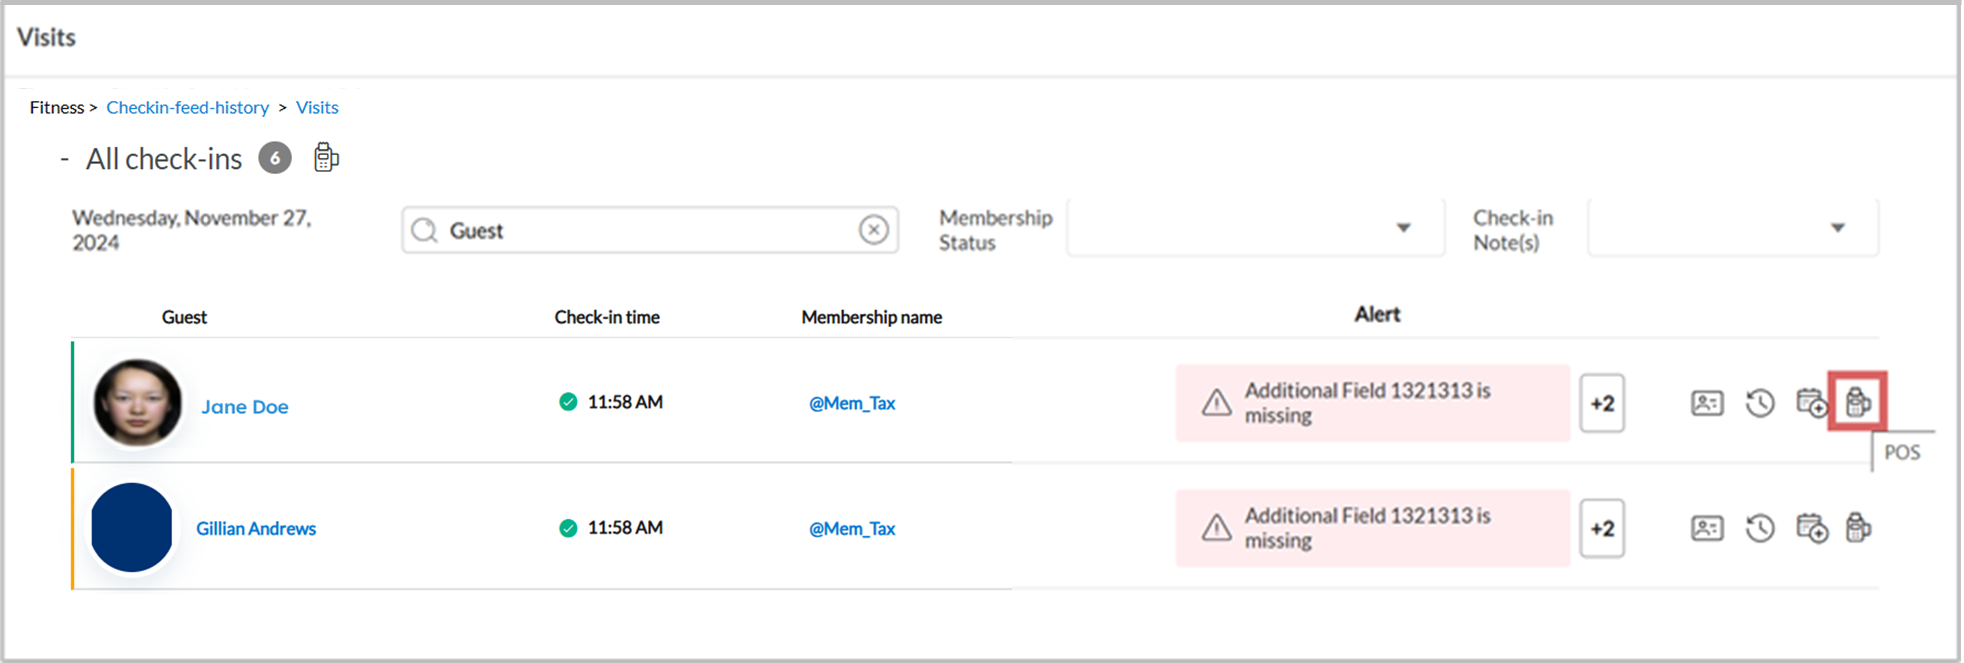The width and height of the screenshot is (1964, 663).
Task: Open the Membership Status dropdown
Action: 1256,228
